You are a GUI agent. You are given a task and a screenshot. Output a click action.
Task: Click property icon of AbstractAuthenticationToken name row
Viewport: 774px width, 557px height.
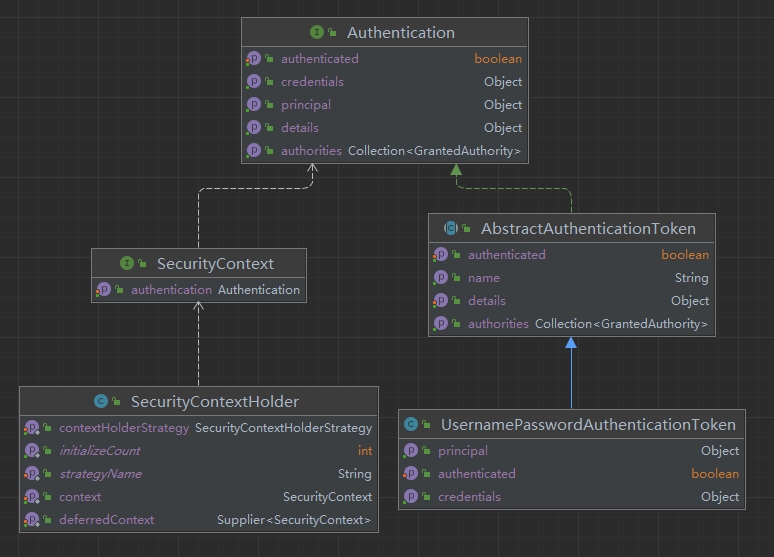tap(440, 278)
